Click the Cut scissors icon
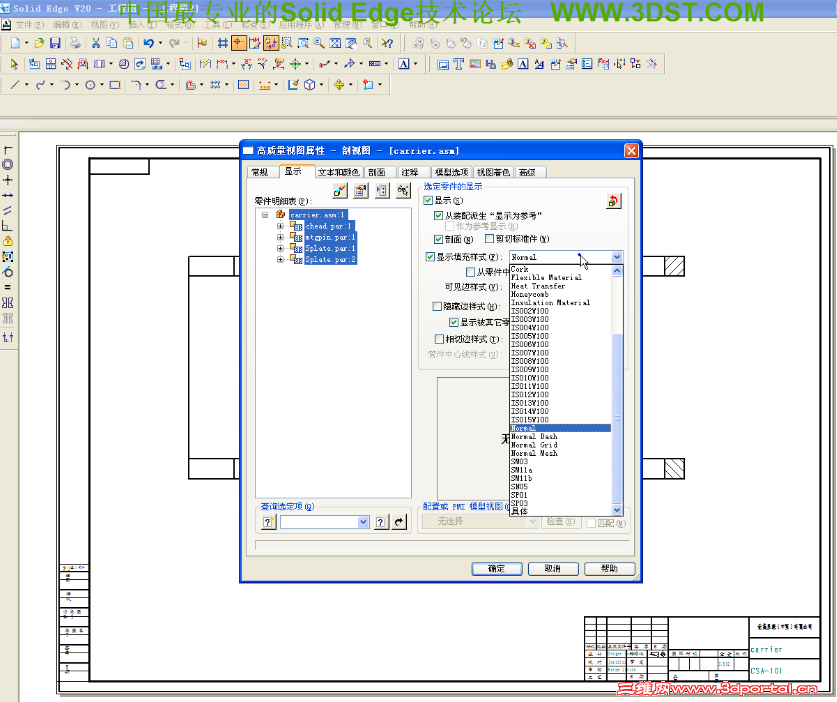This screenshot has width=837, height=702. point(96,43)
